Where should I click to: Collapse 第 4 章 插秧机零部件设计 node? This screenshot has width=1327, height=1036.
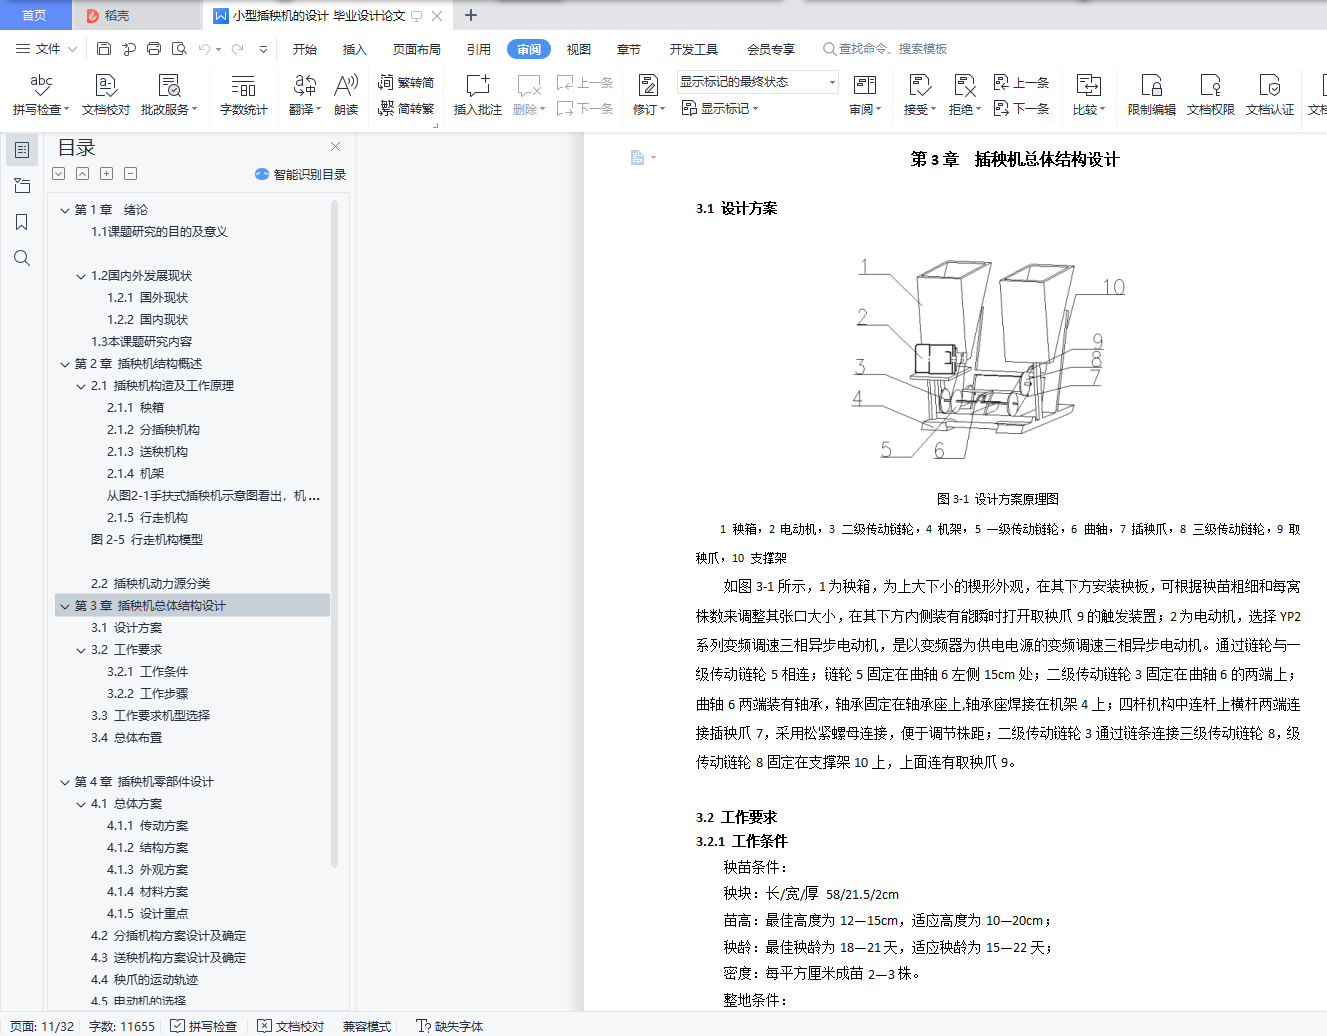[65, 782]
